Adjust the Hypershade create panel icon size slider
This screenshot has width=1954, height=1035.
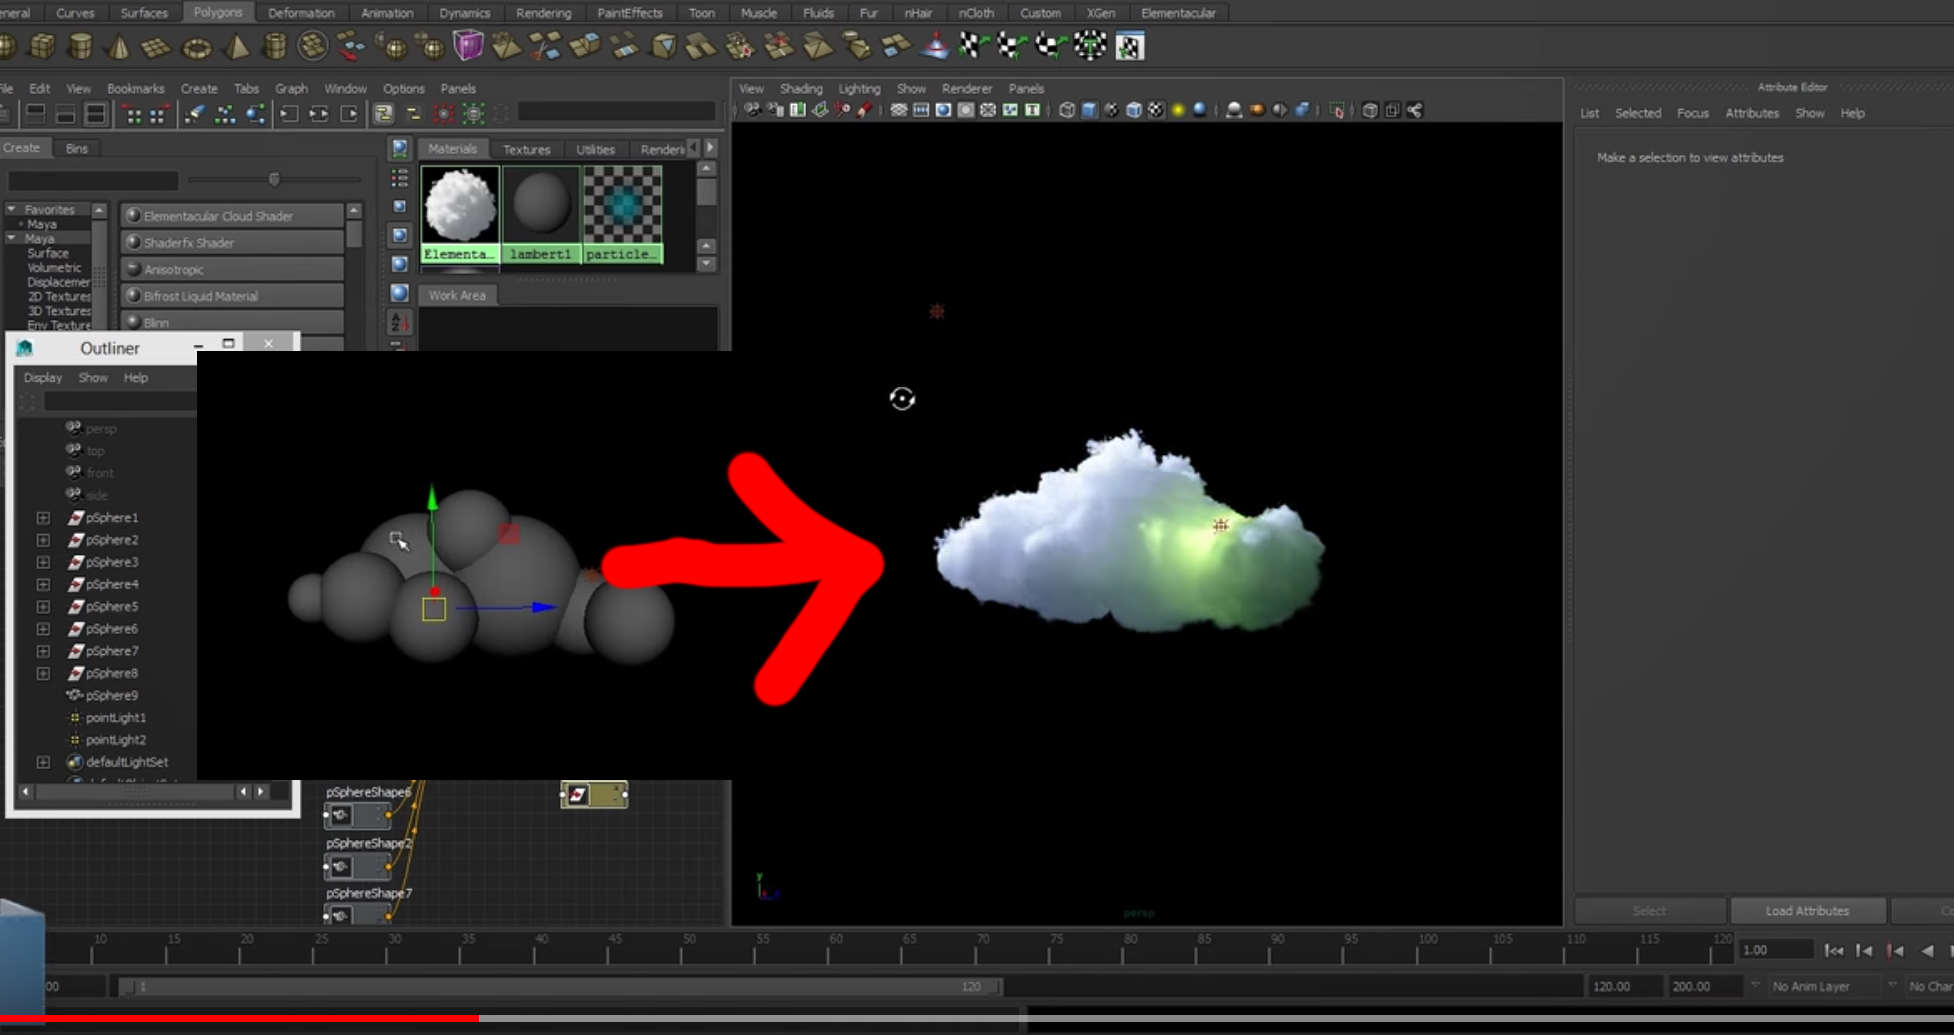274,180
